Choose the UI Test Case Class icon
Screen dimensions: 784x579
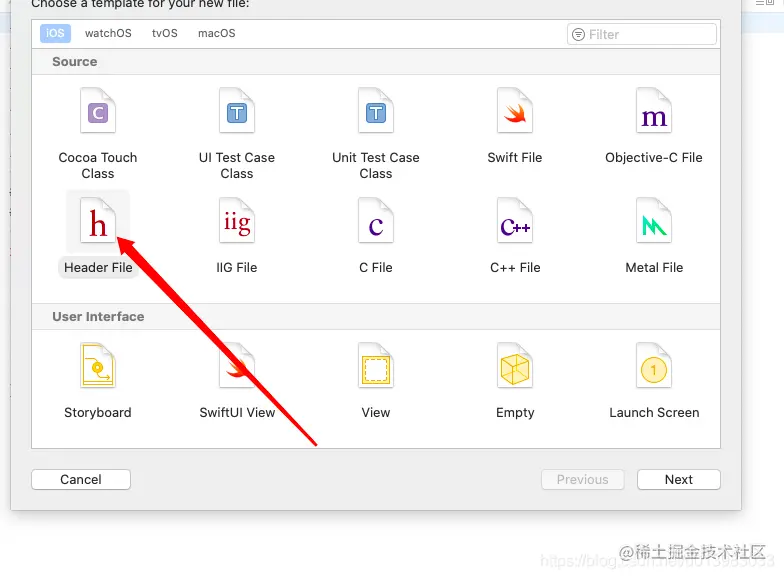(x=237, y=110)
